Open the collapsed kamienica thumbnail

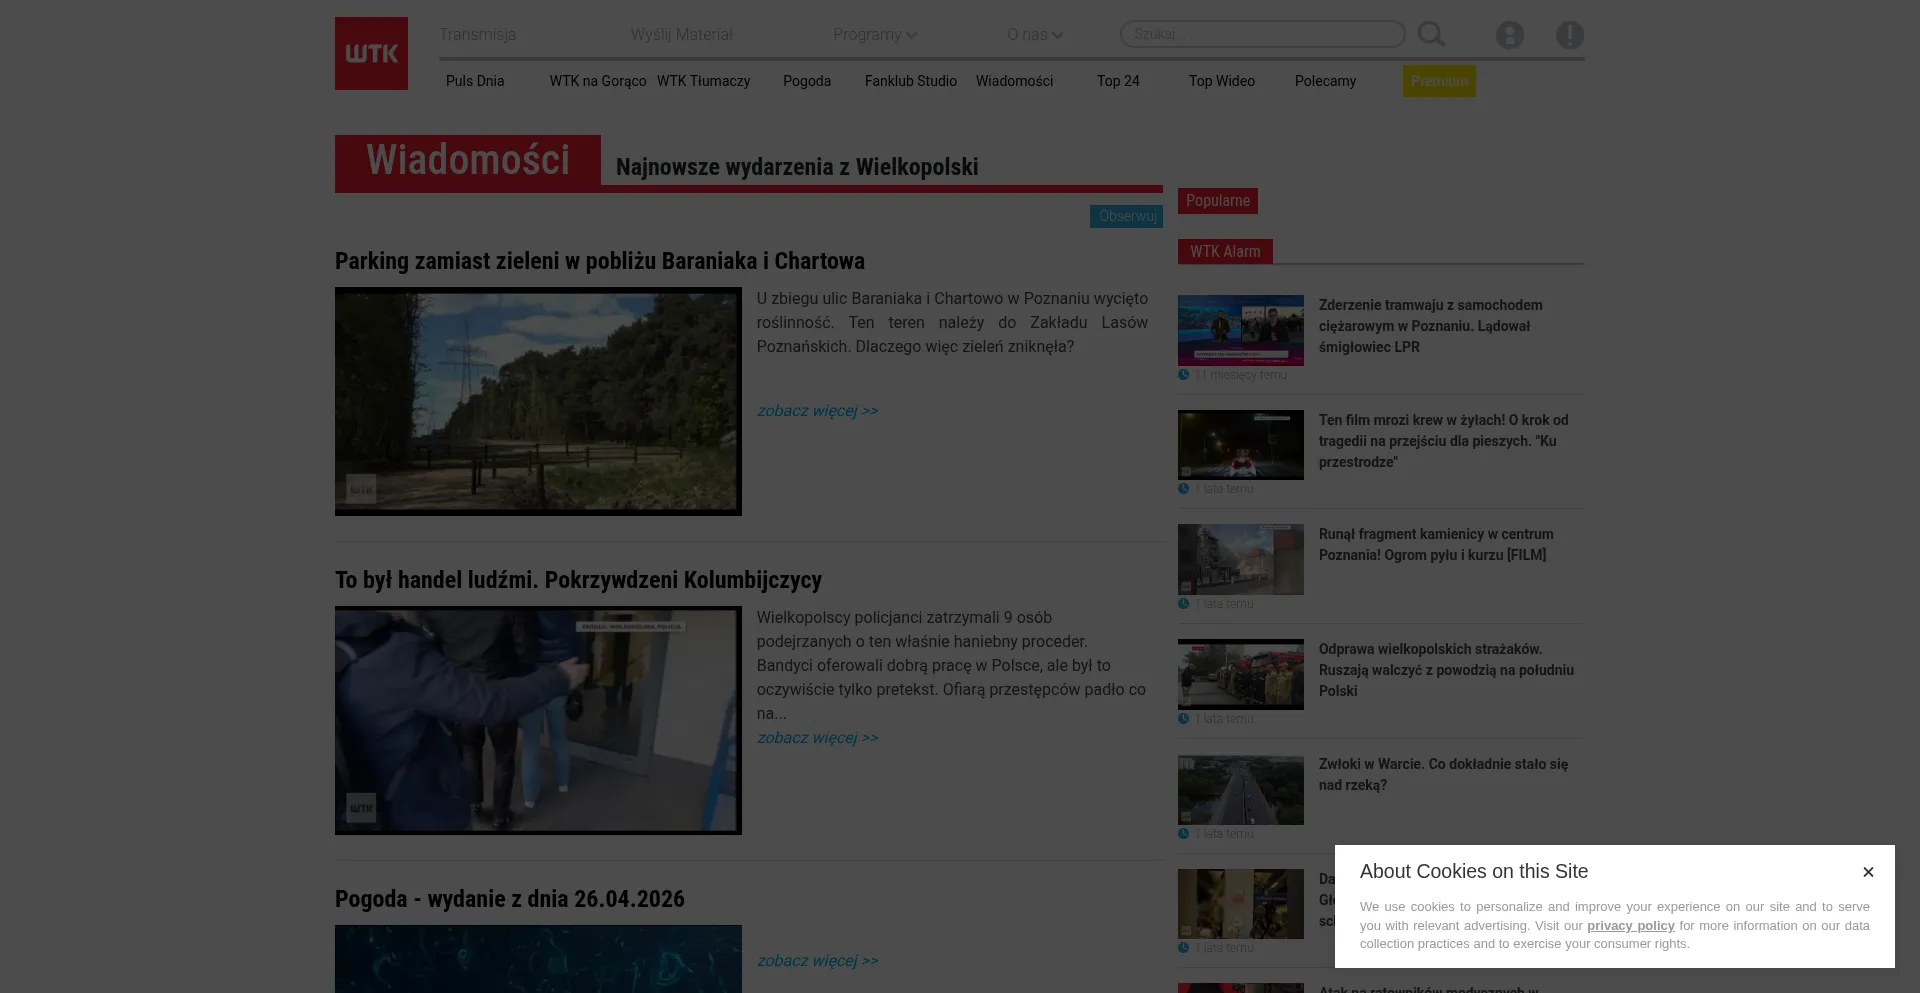[x=1241, y=559]
